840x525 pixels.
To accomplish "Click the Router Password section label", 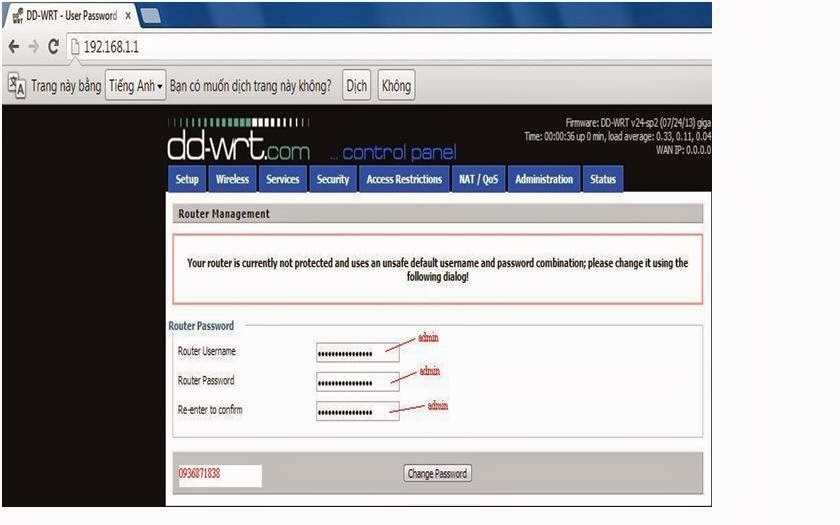I will pos(201,326).
